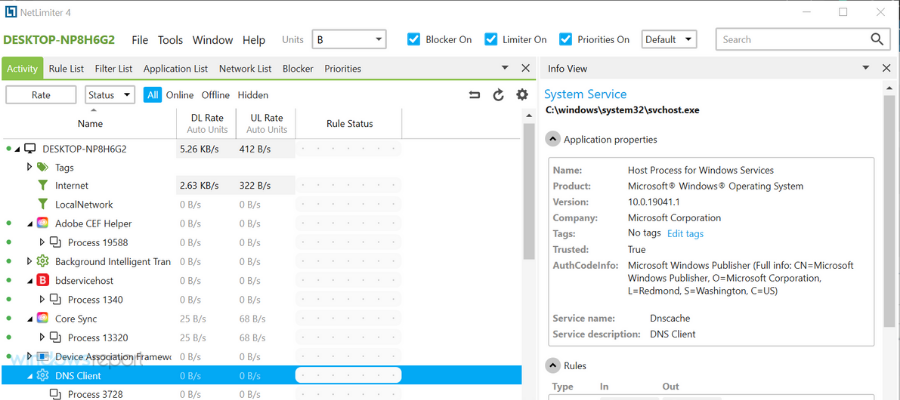Screen dimensions: 900x400
Task: Collapse the Adobe CEF Helper node
Action: 30,224
